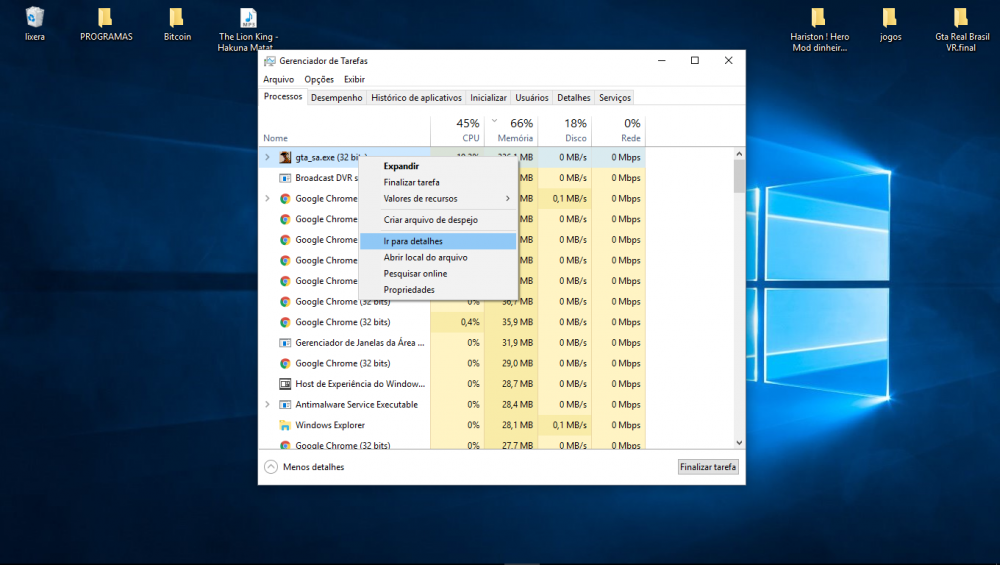This screenshot has width=1000, height=565.
Task: Expand the first Google Chrome process group
Action: point(267,198)
